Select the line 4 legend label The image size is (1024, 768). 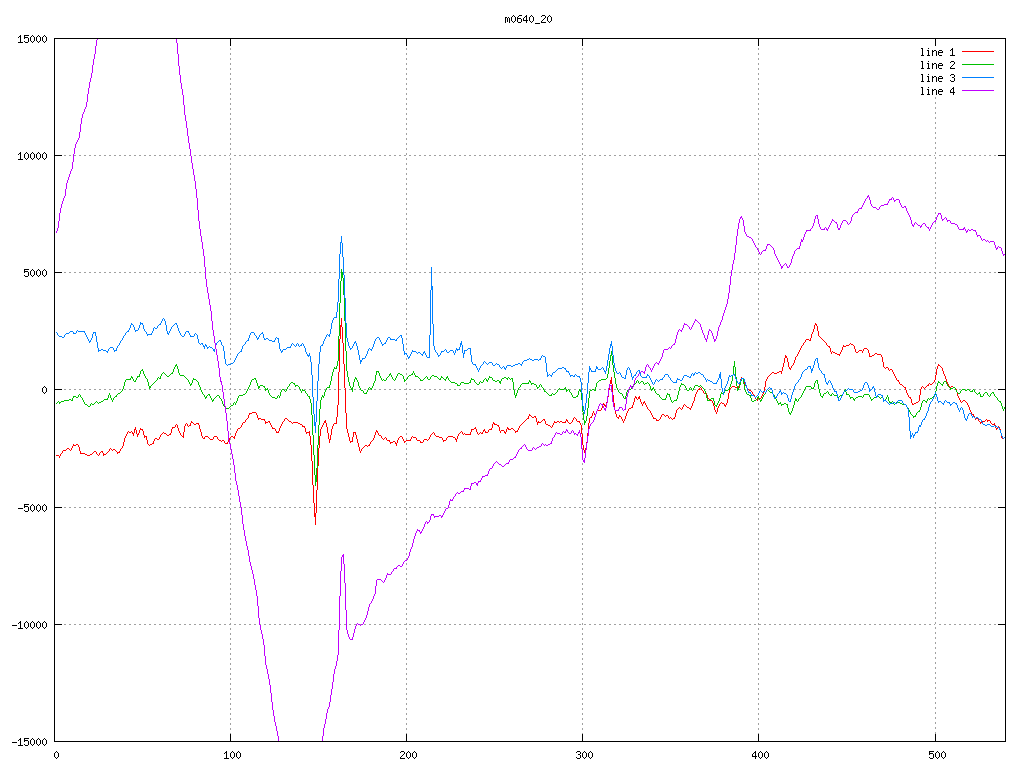(x=937, y=91)
